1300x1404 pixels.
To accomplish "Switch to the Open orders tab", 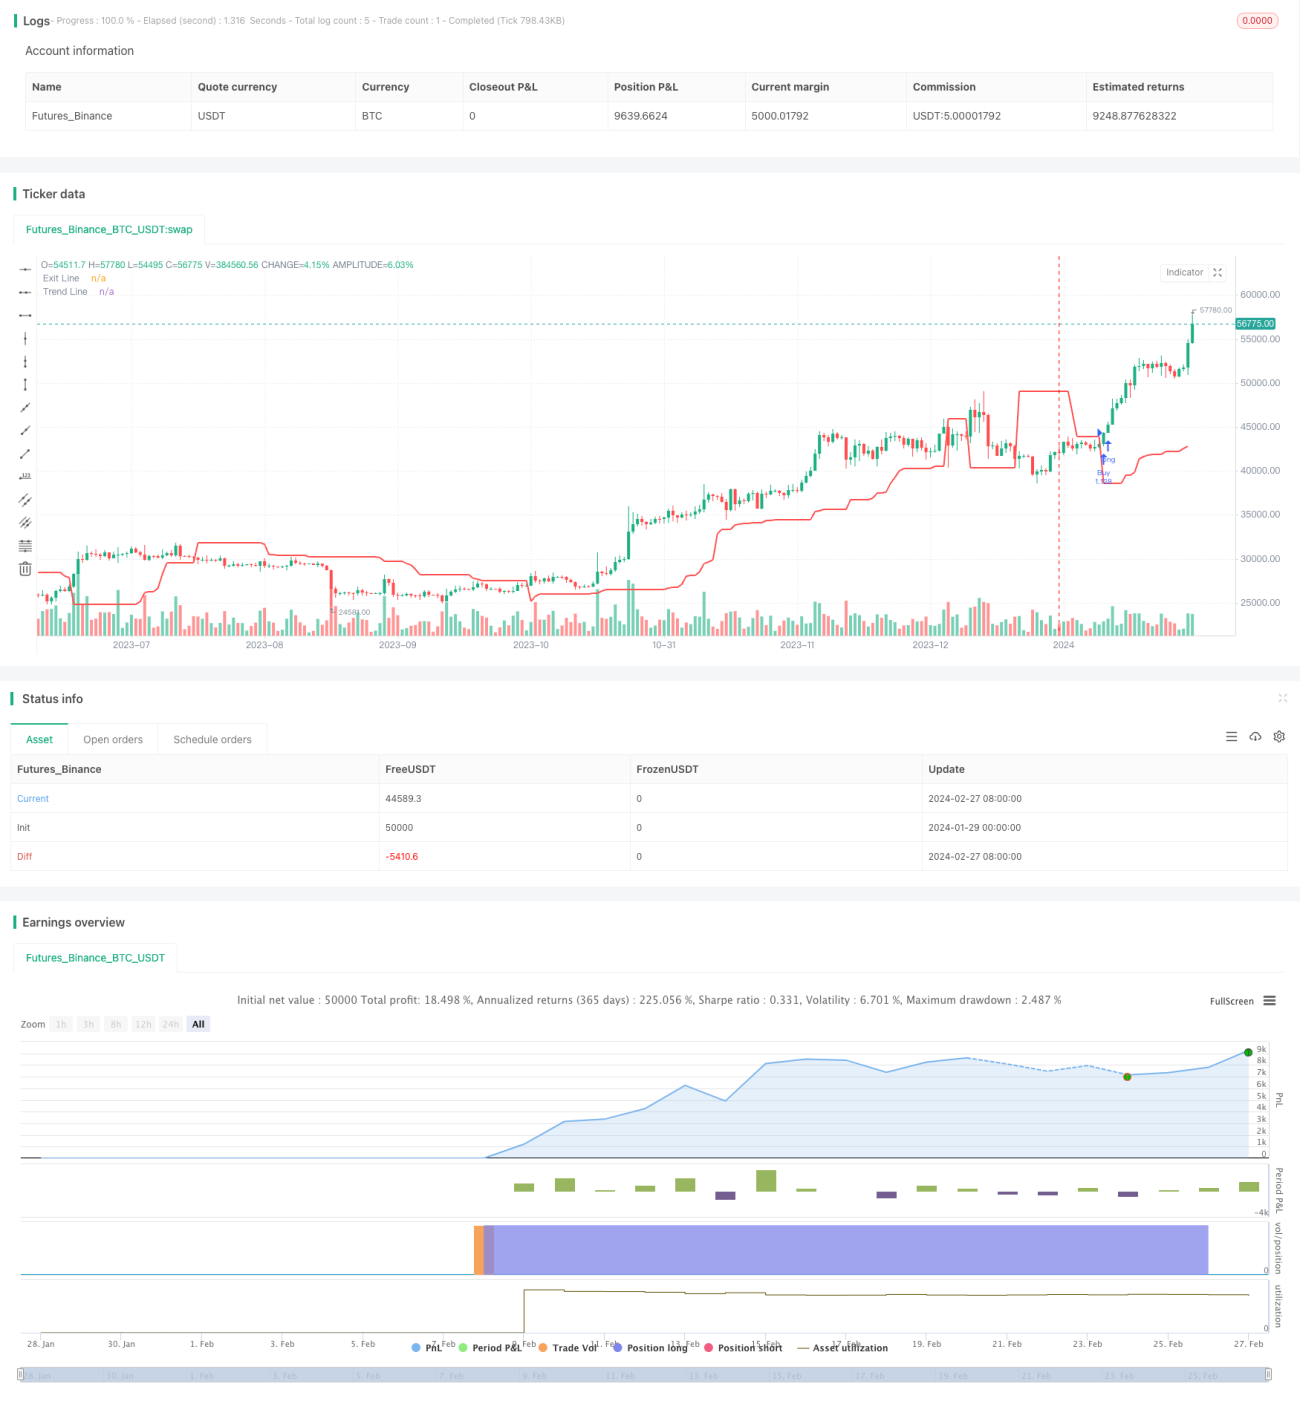I will [113, 740].
